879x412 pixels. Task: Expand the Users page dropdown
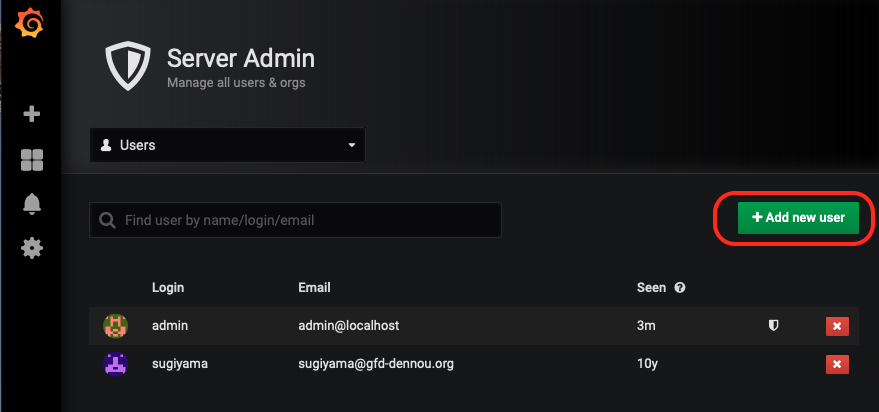pos(227,145)
